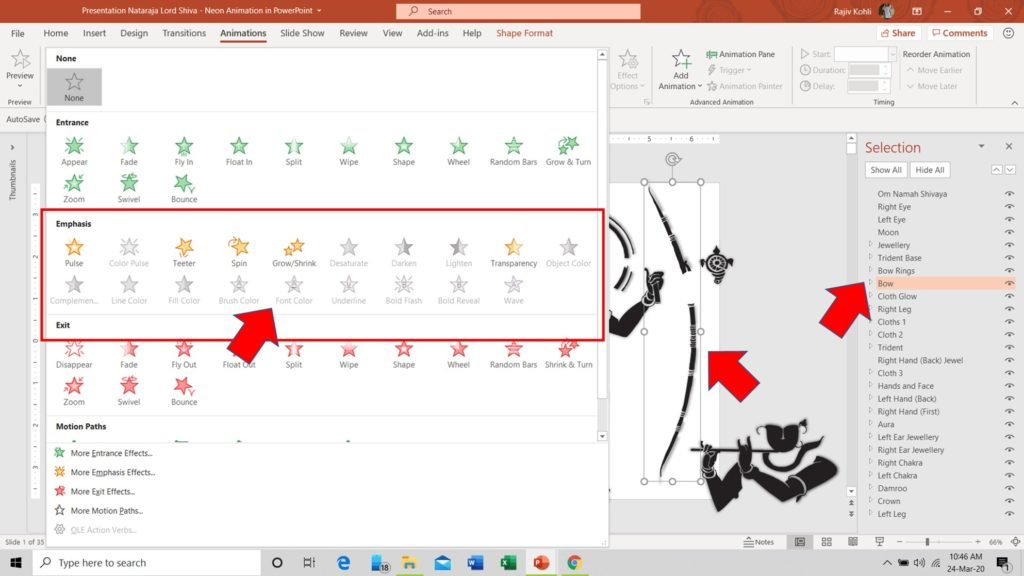
Task: Expand the Thumbnails pane
Action: [12, 148]
